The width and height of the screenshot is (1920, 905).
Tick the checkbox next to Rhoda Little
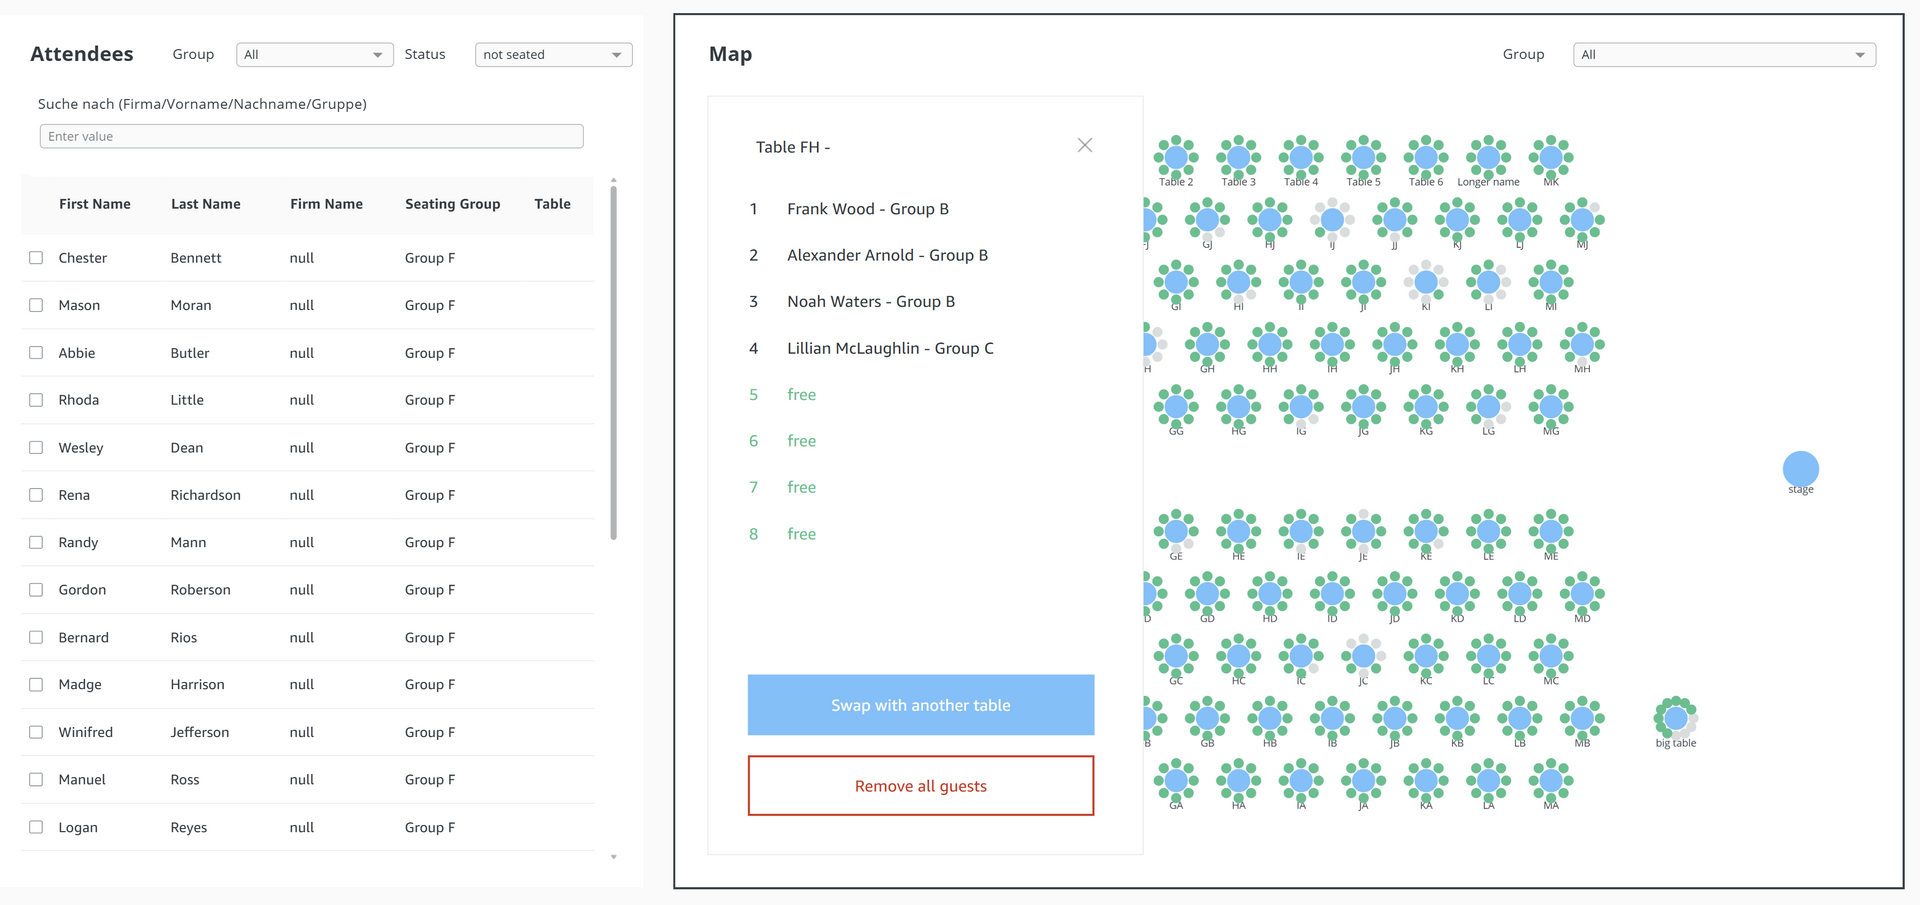tap(36, 400)
